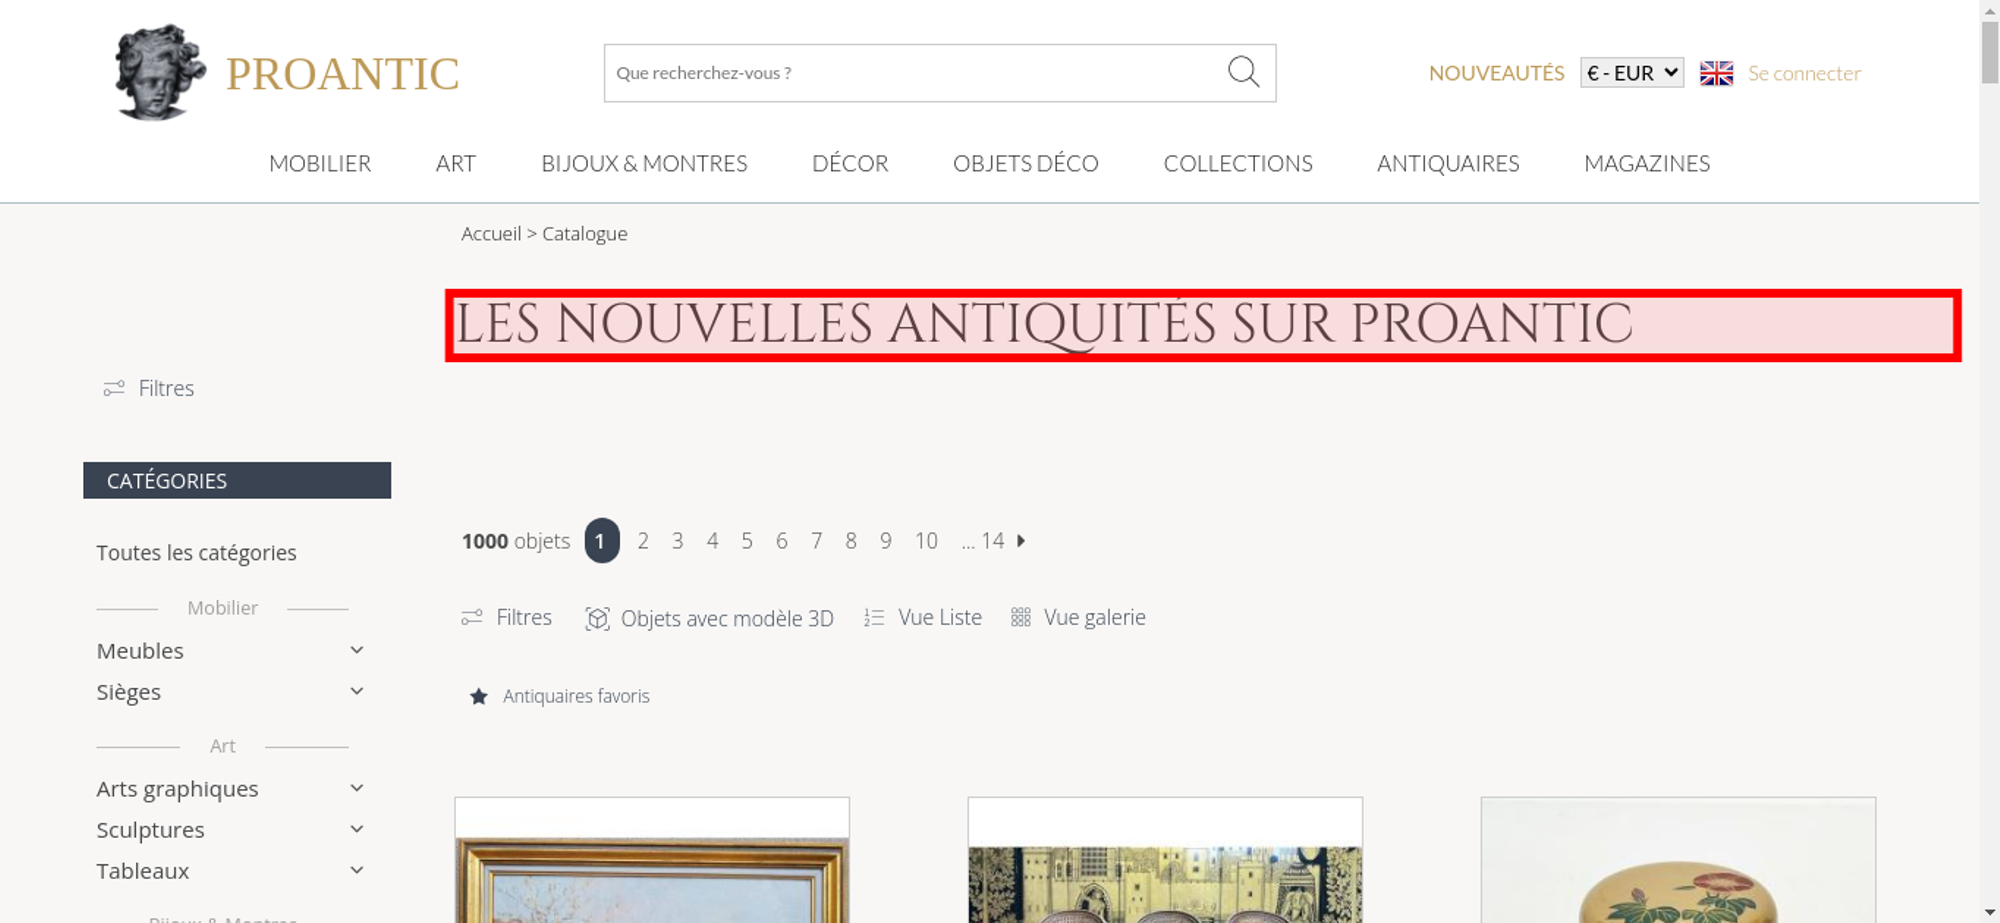This screenshot has height=923, width=2000.
Task: Switch language via UK flag icon
Action: tap(1716, 73)
